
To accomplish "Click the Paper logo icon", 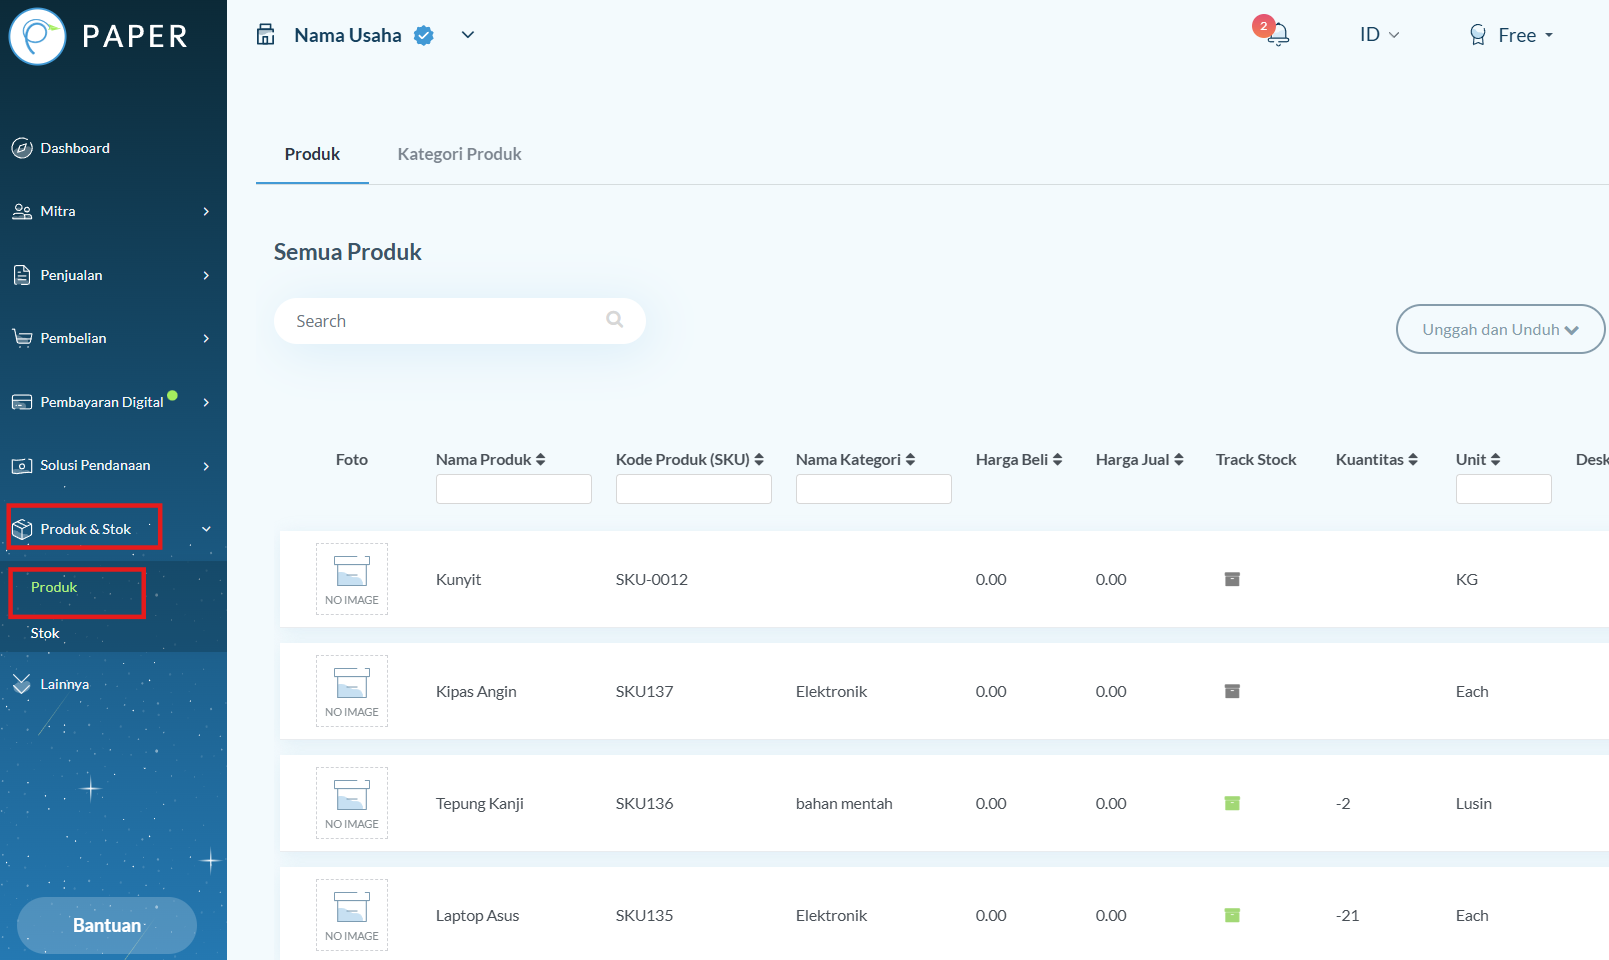I will click(37, 37).
